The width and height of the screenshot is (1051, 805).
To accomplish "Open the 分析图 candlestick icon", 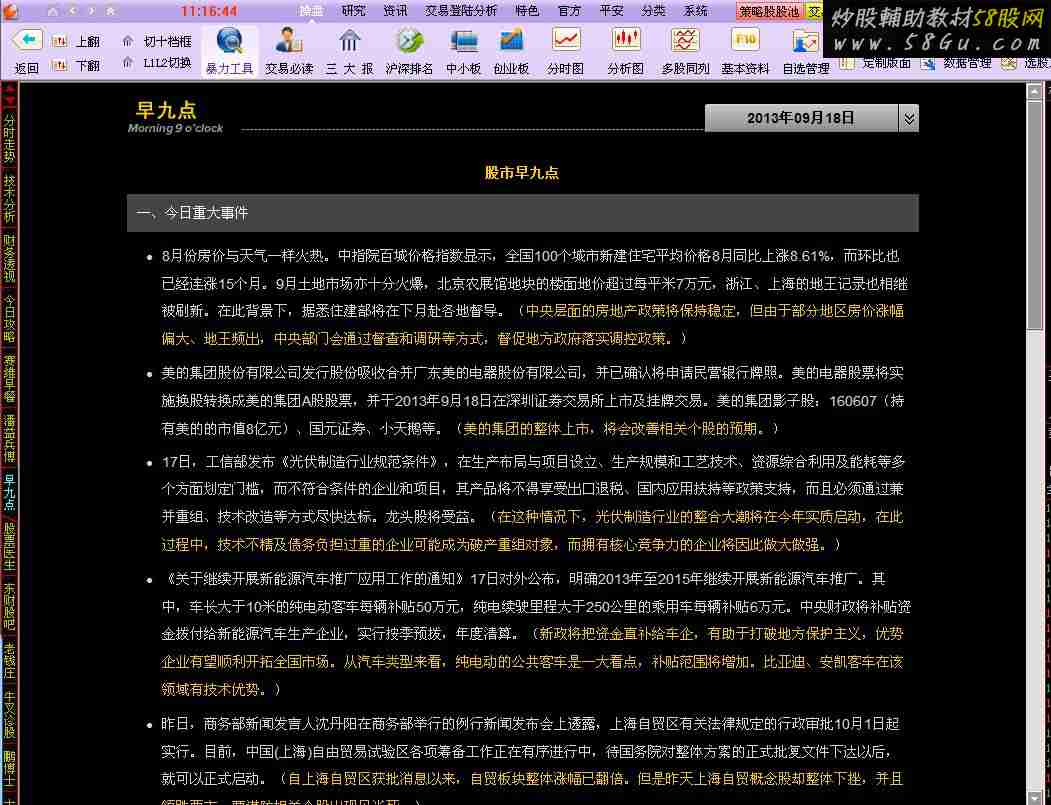I will click(625, 40).
